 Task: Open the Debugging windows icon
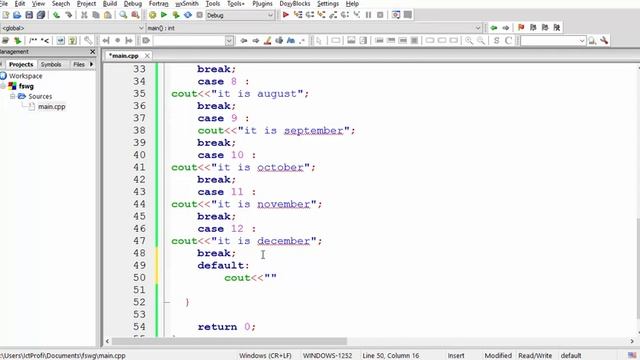(396, 15)
